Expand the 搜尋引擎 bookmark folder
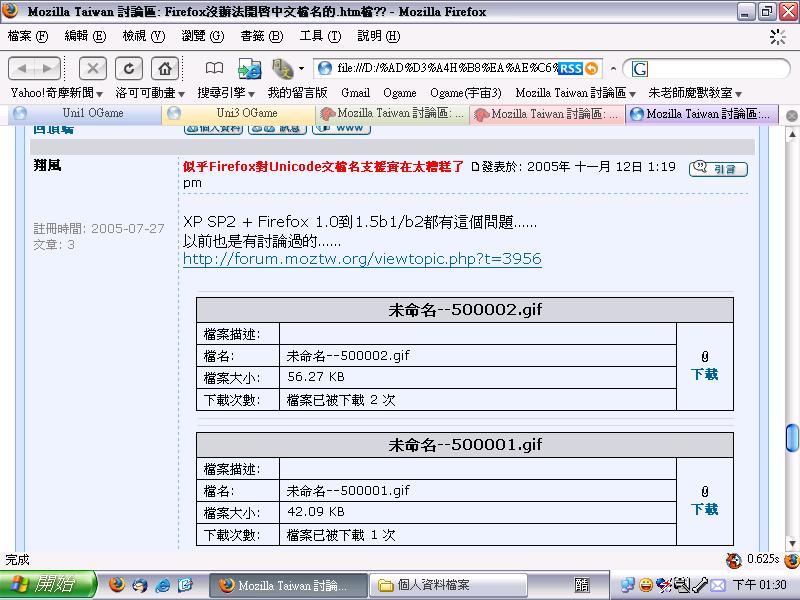The image size is (800, 600). click(226, 93)
